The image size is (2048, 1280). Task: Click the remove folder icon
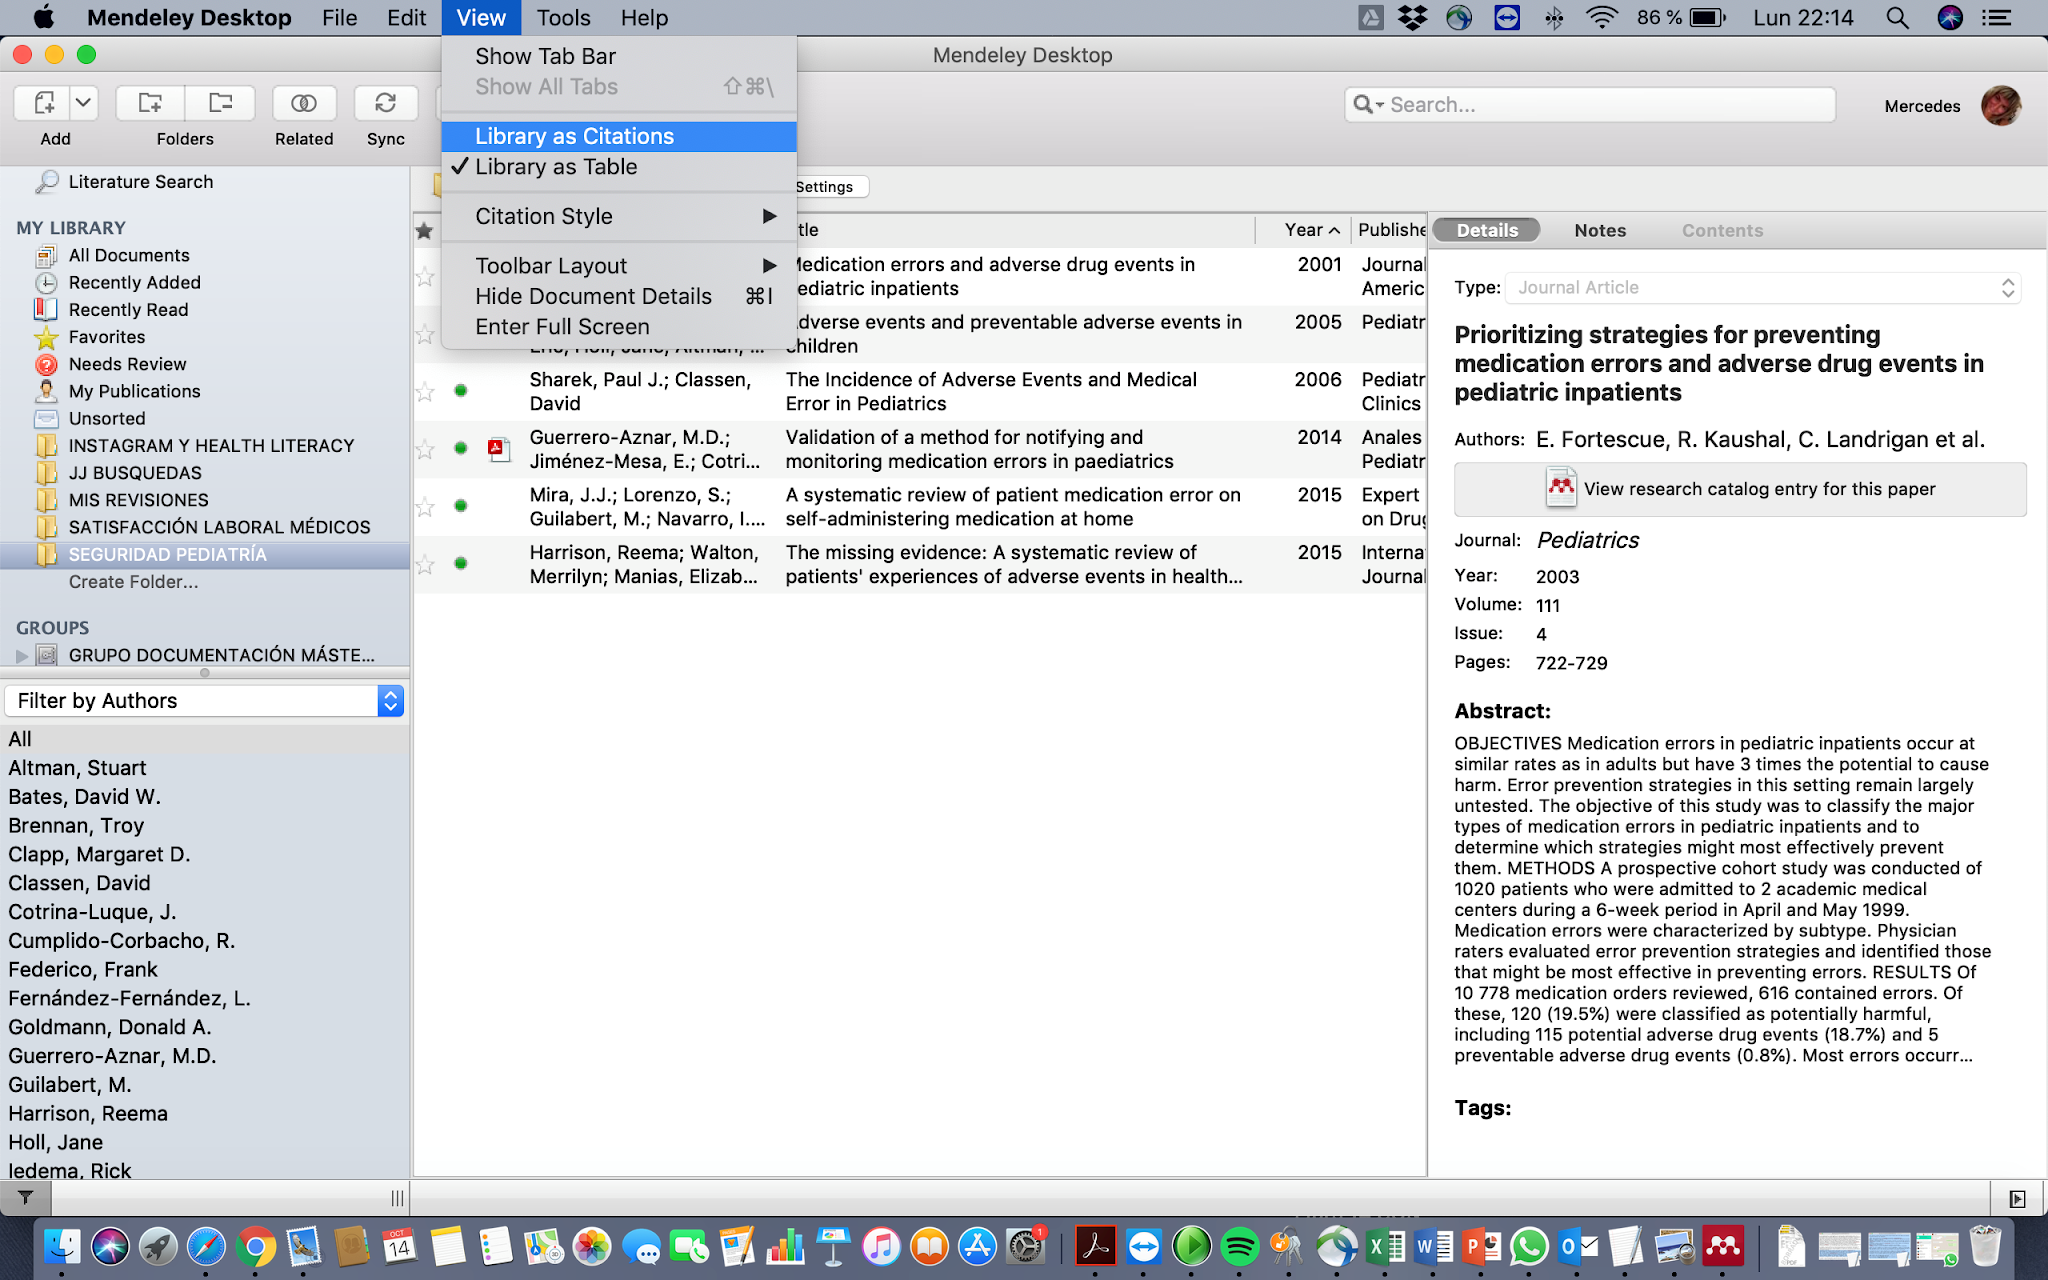(x=220, y=103)
